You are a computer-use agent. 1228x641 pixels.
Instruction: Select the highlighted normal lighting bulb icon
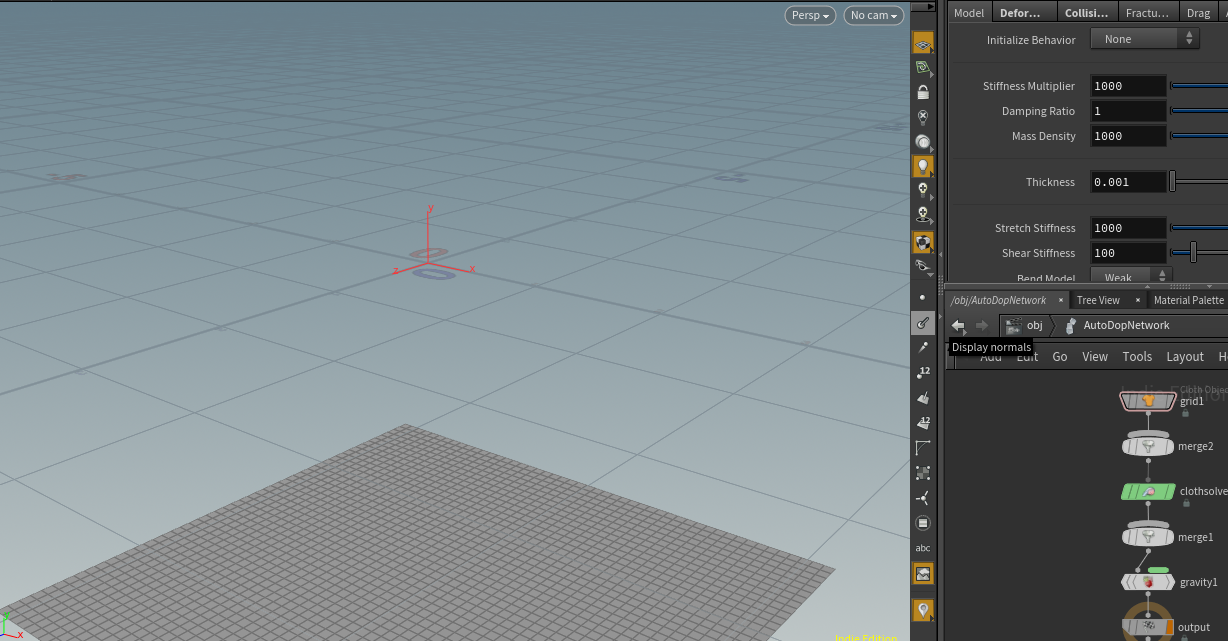[x=923, y=166]
